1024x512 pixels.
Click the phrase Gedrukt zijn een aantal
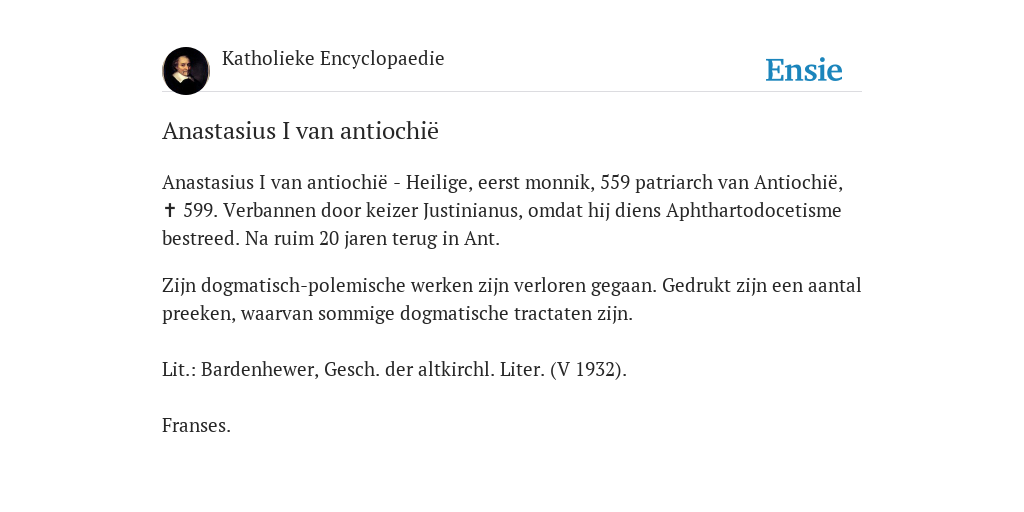(761, 286)
